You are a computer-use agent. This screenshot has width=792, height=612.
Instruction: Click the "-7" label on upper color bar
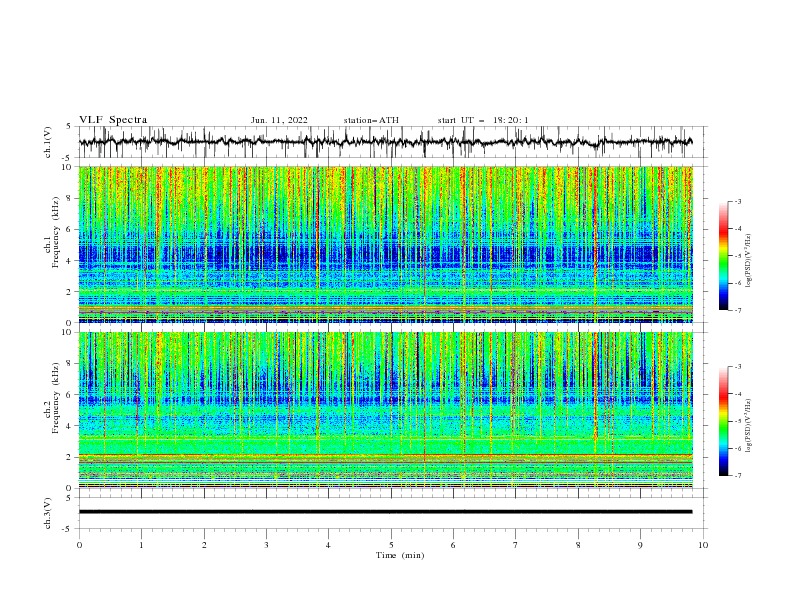(x=737, y=310)
